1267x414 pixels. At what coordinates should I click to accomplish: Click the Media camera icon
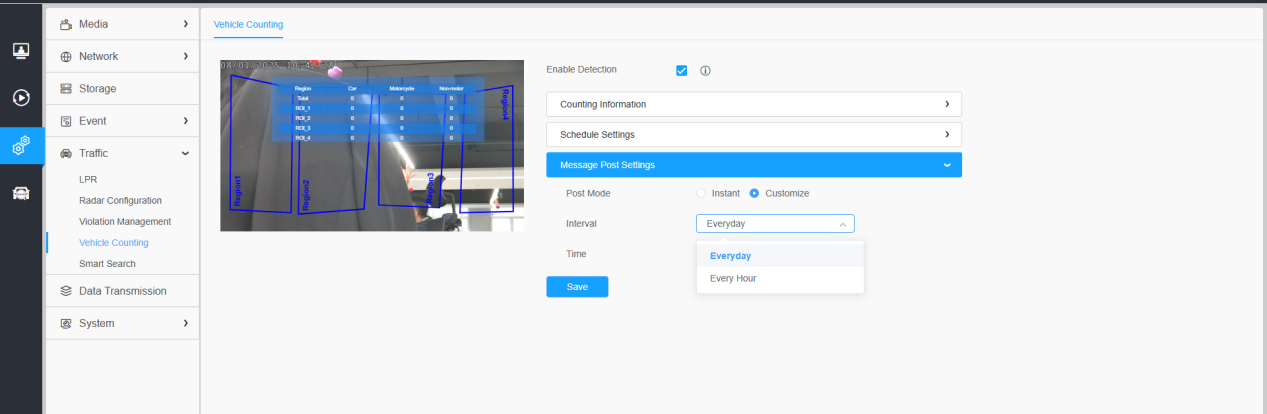(66, 24)
